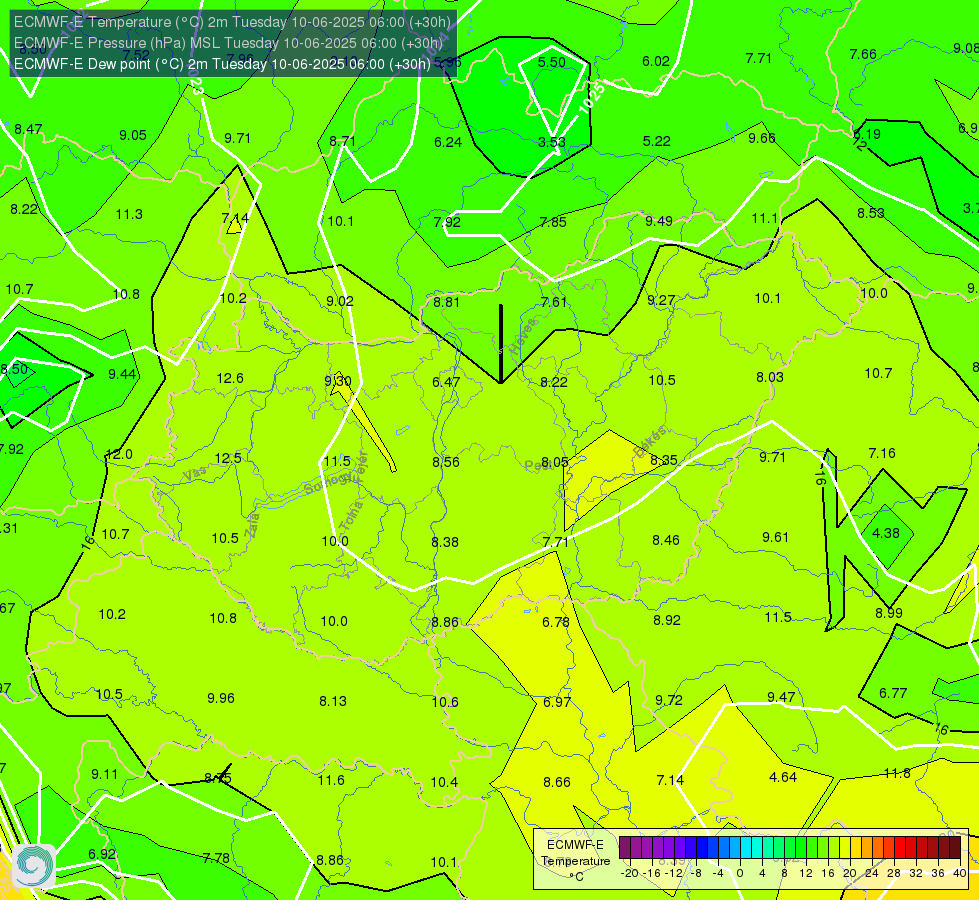
Task: Click the Tolna county label
Action: click(x=353, y=515)
